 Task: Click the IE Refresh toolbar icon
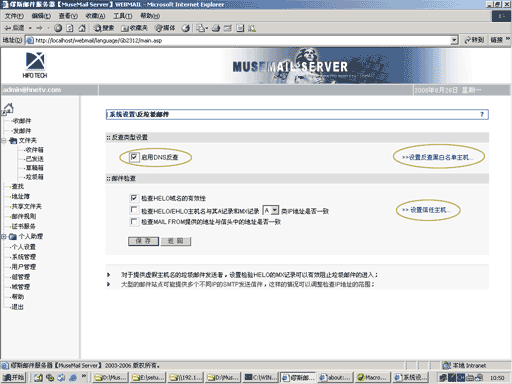point(70,28)
